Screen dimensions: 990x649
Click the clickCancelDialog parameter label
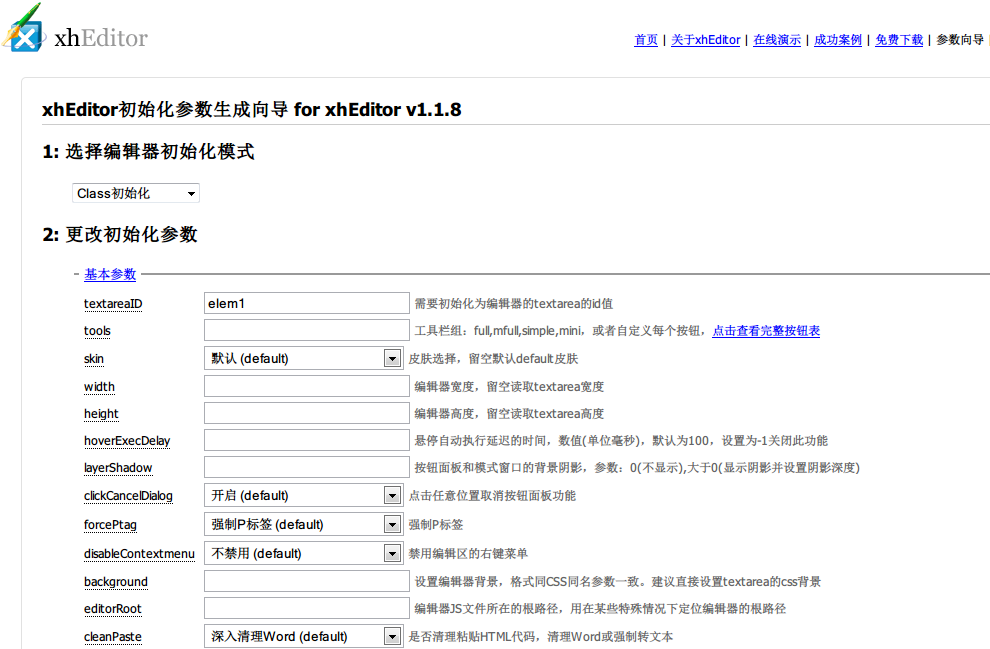coord(128,496)
